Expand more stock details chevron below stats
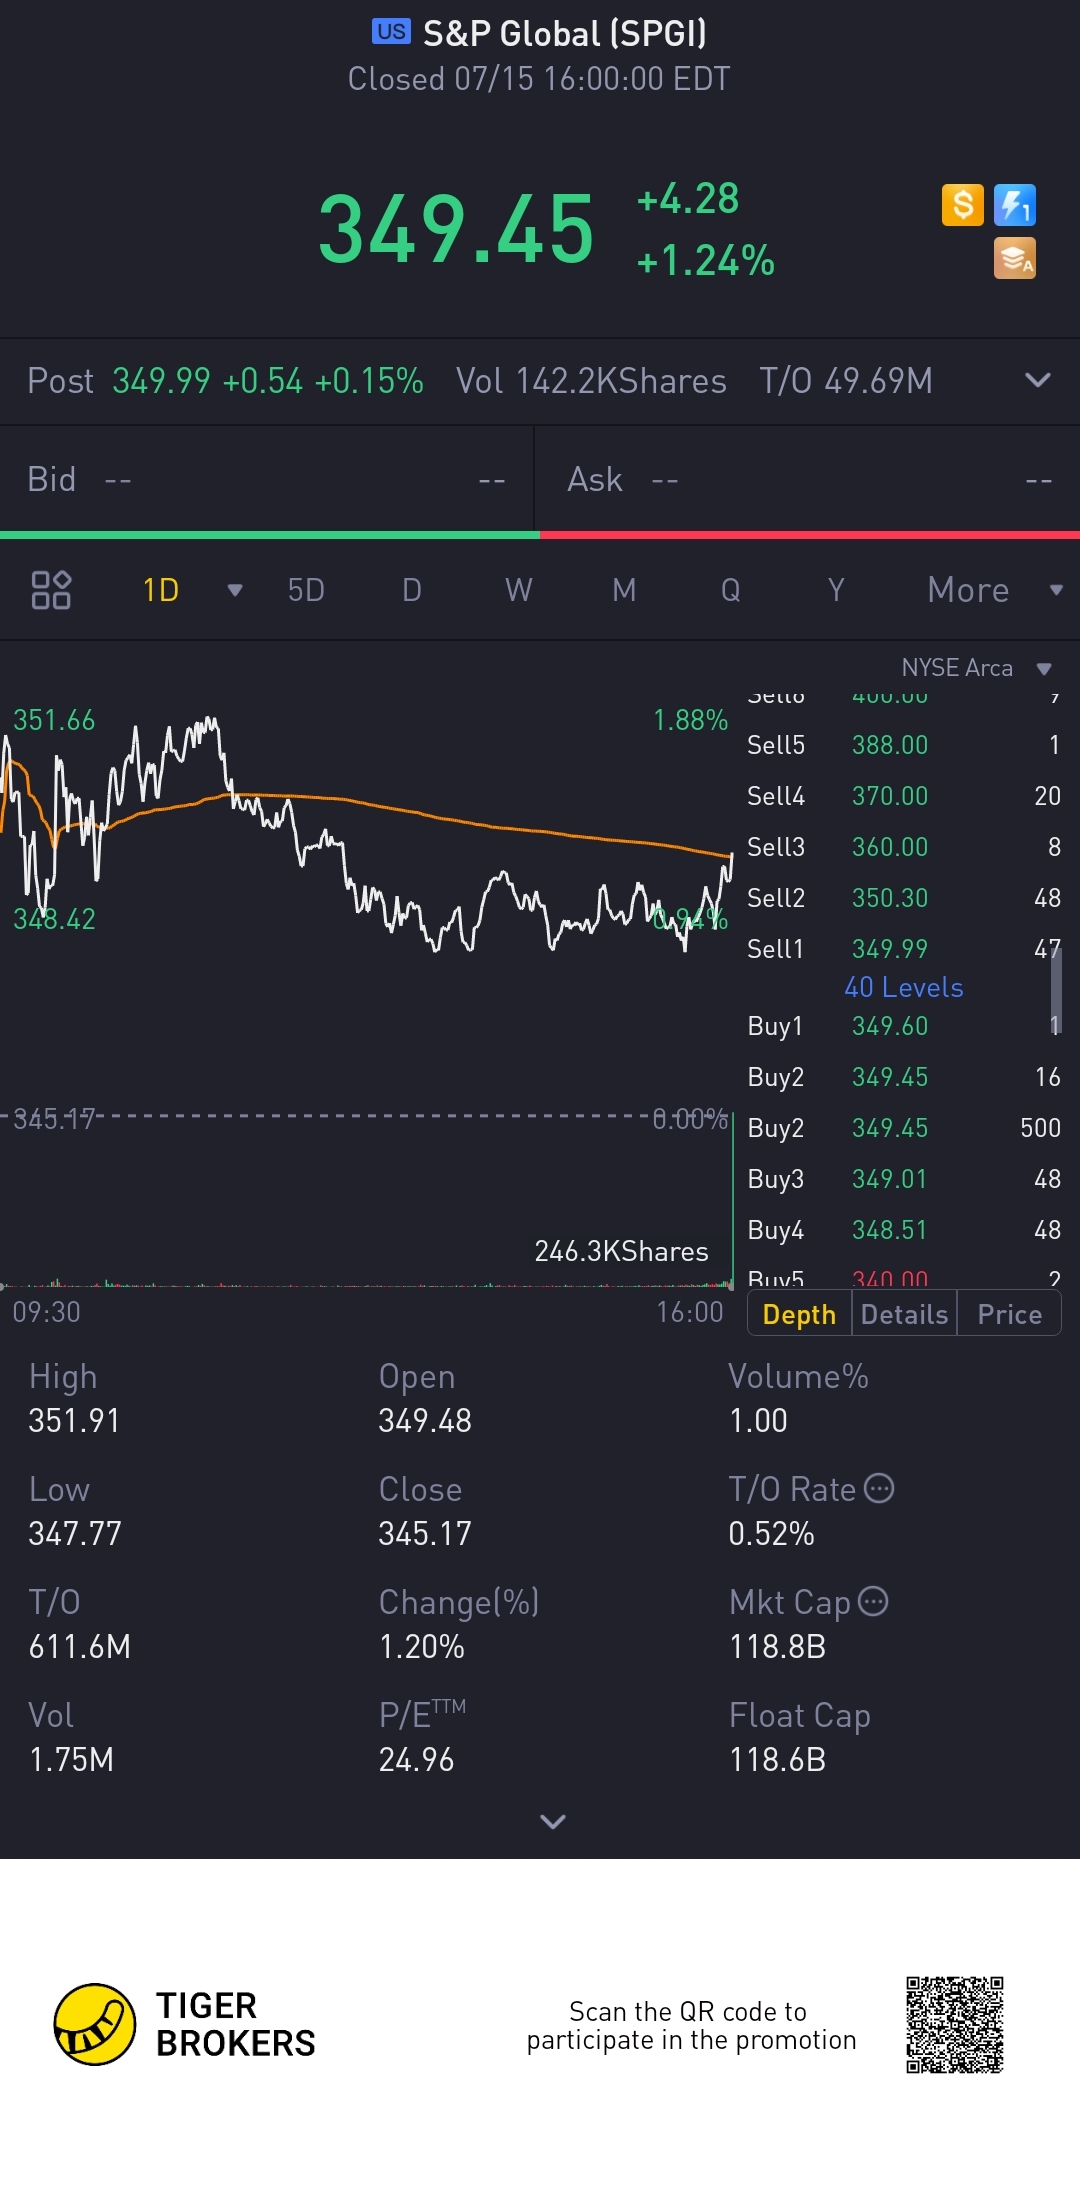 click(553, 1821)
